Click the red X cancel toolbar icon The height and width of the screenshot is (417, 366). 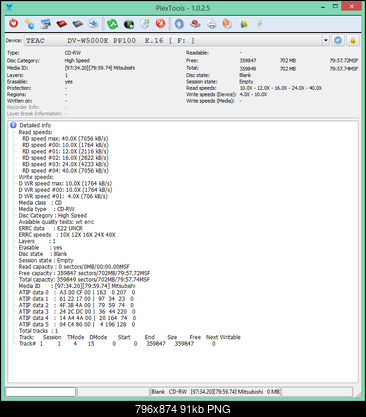click(161, 23)
